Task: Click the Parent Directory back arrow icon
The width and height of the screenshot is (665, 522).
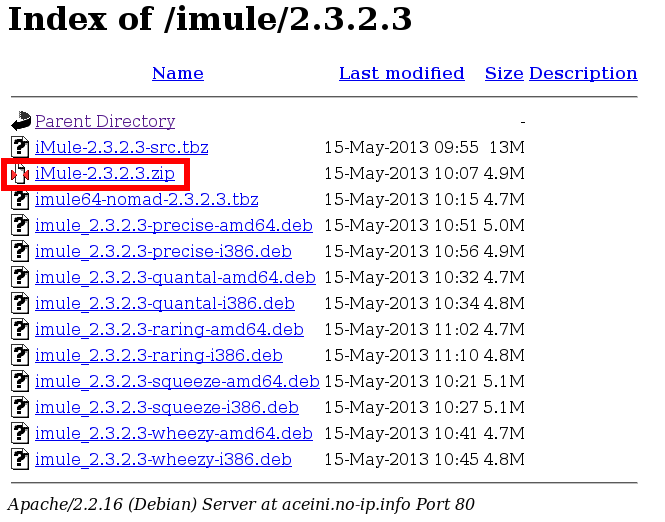Action: [x=21, y=122]
